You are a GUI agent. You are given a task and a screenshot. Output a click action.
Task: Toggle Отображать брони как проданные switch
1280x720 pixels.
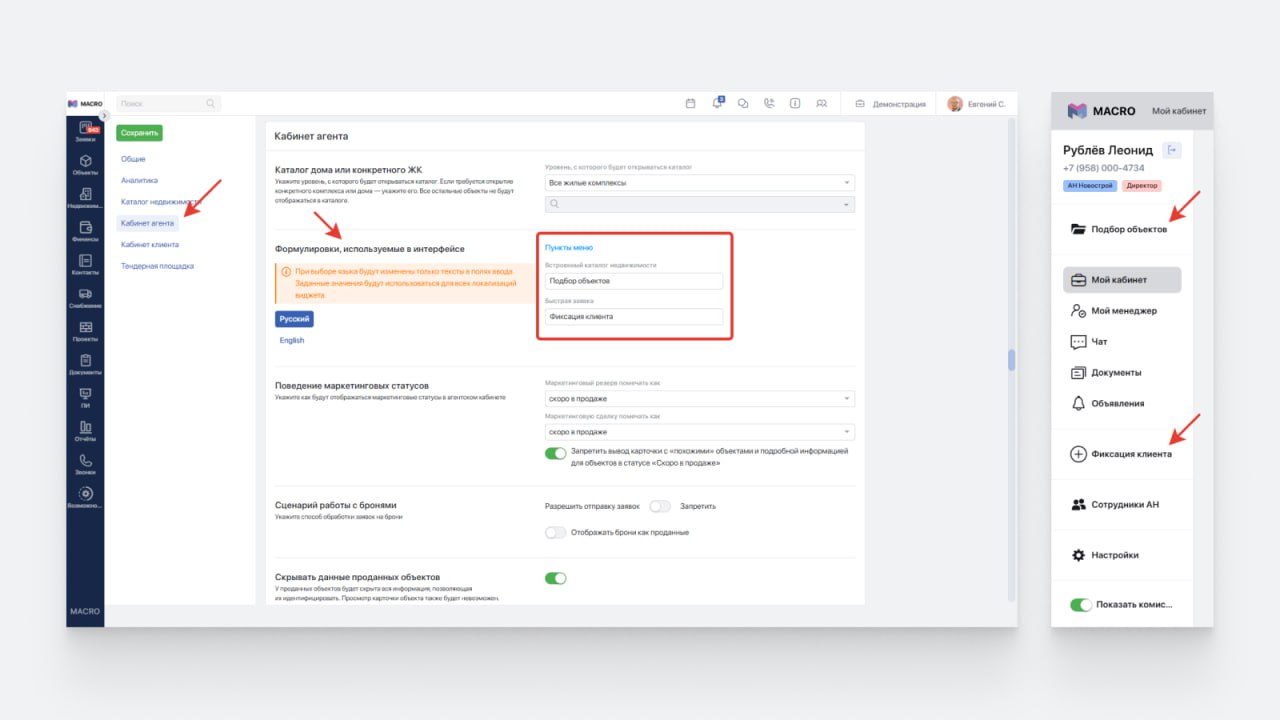[x=555, y=532]
